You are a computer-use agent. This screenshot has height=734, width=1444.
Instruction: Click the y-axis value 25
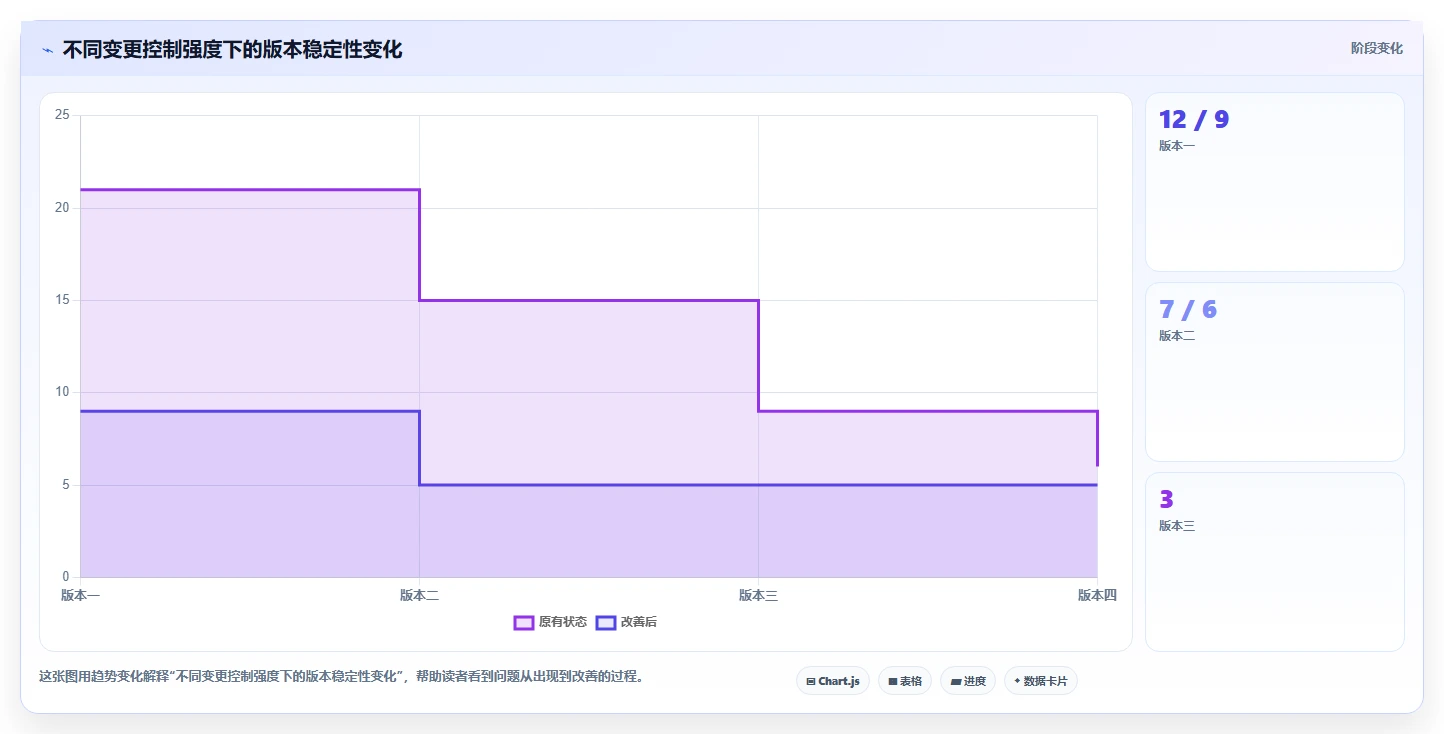tap(62, 115)
